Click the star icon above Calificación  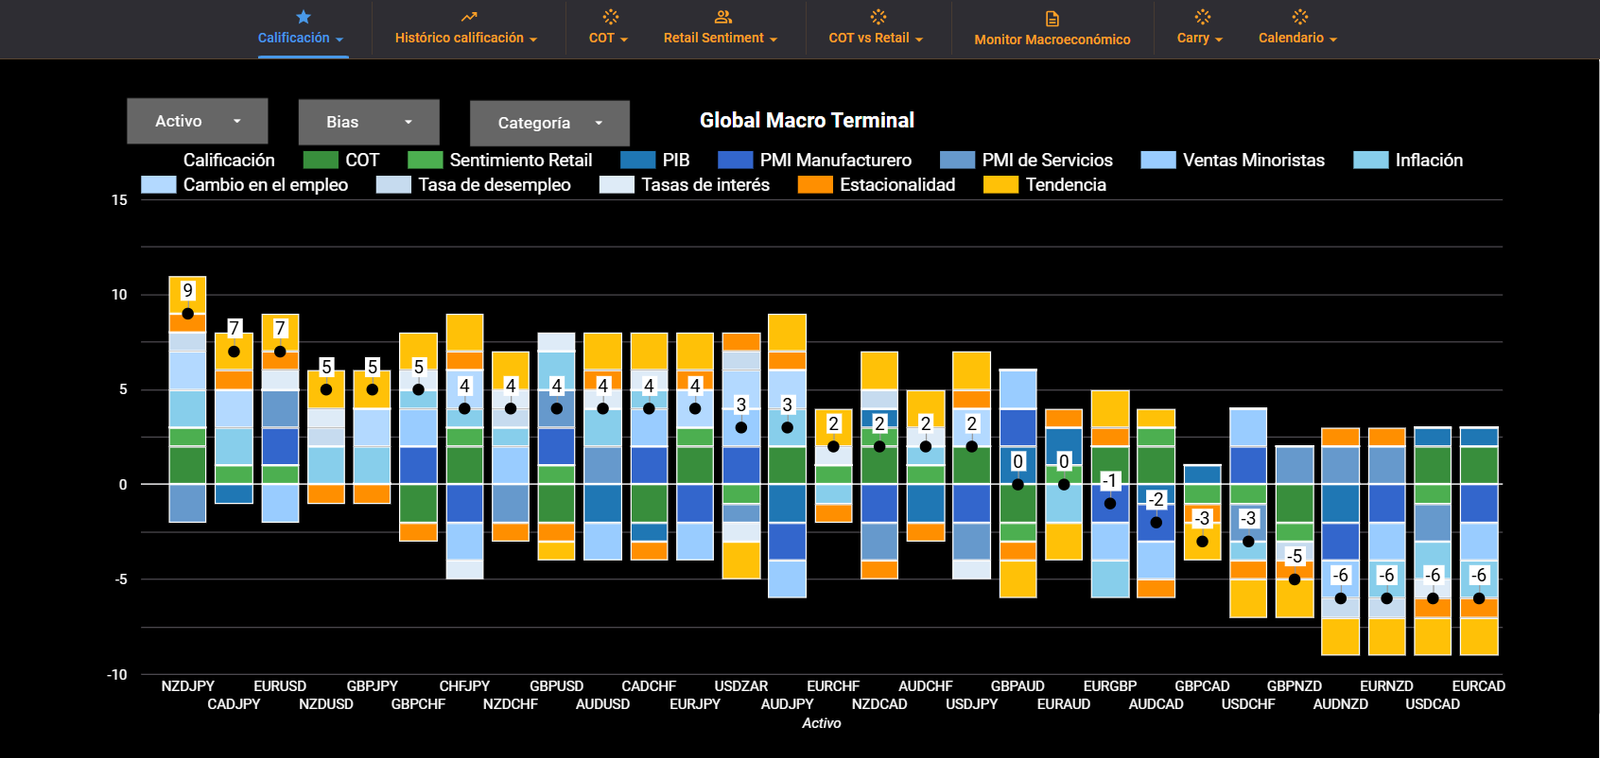click(303, 17)
